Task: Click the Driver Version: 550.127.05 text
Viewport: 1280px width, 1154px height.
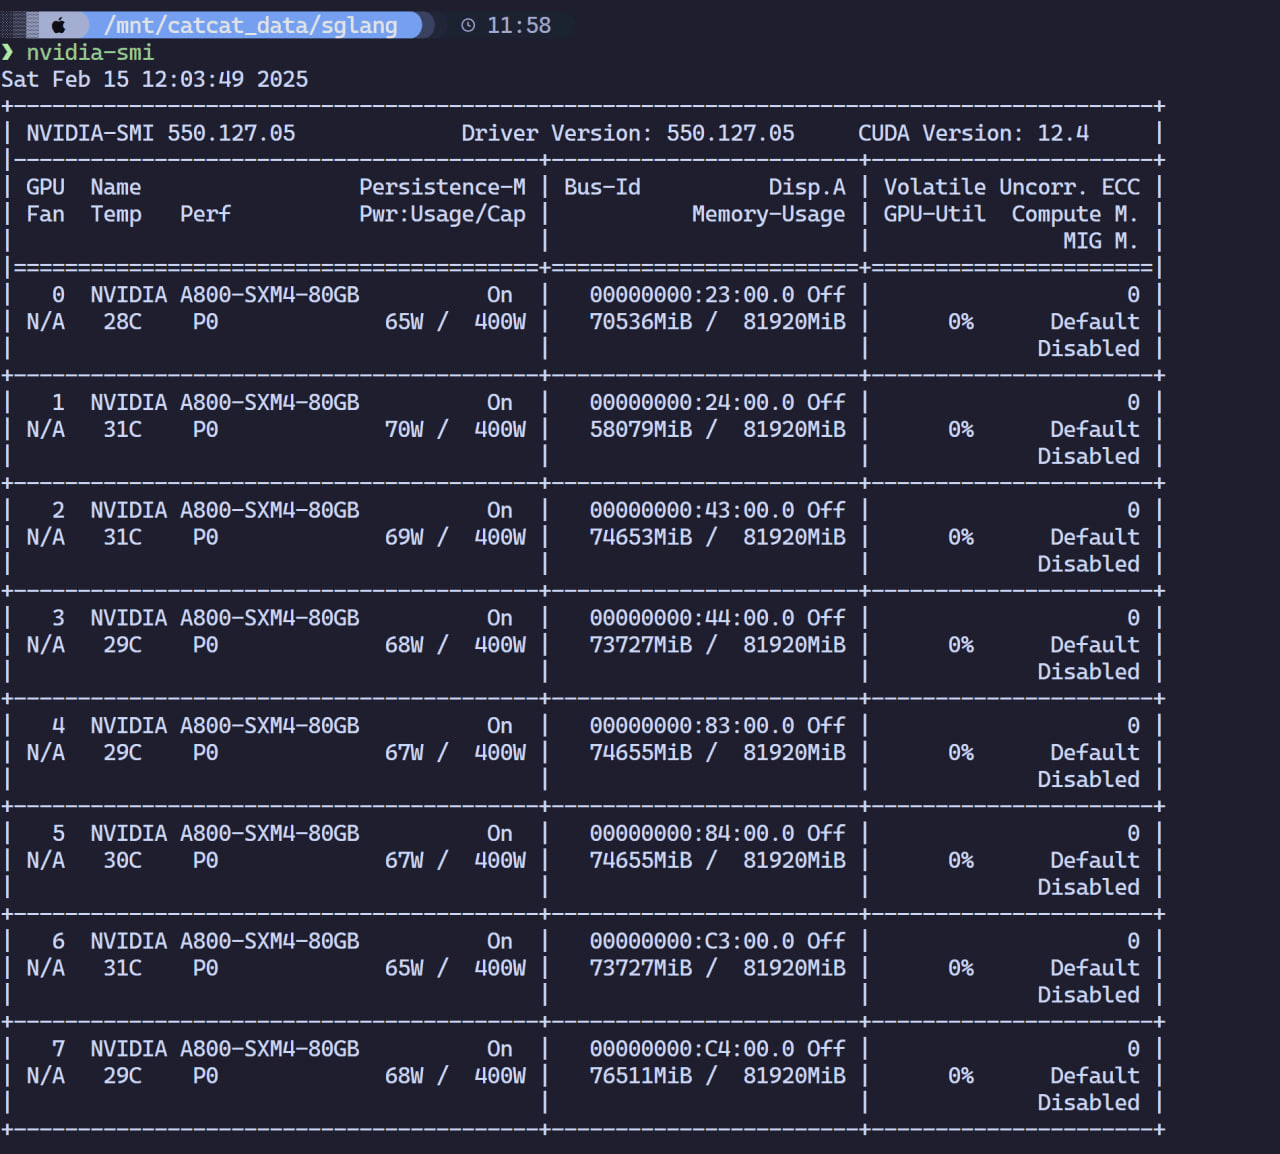Action: coord(628,133)
